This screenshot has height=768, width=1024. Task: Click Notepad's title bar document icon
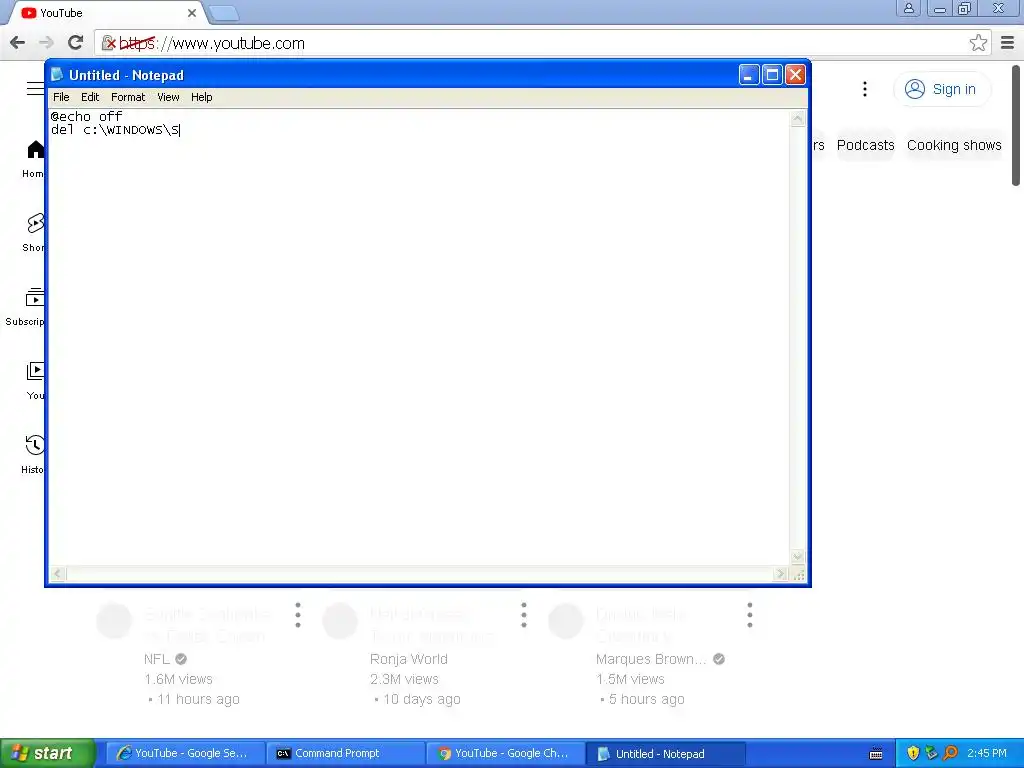(57, 74)
